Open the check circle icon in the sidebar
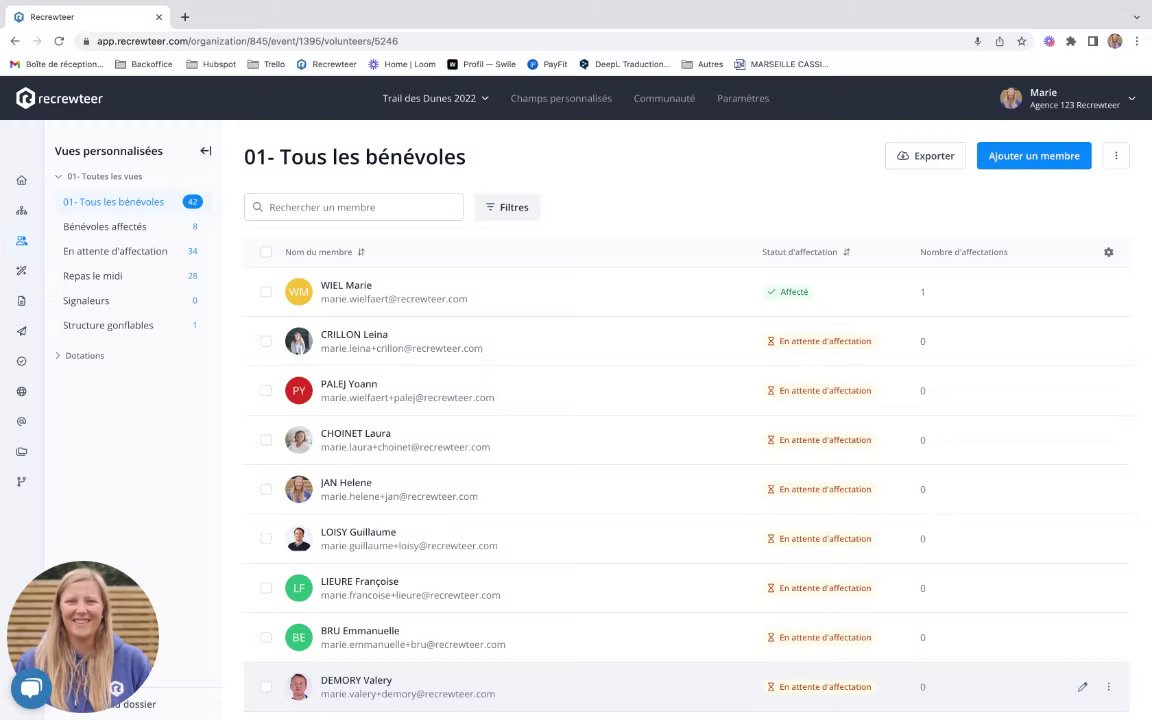The width and height of the screenshot is (1152, 720). (x=21, y=361)
